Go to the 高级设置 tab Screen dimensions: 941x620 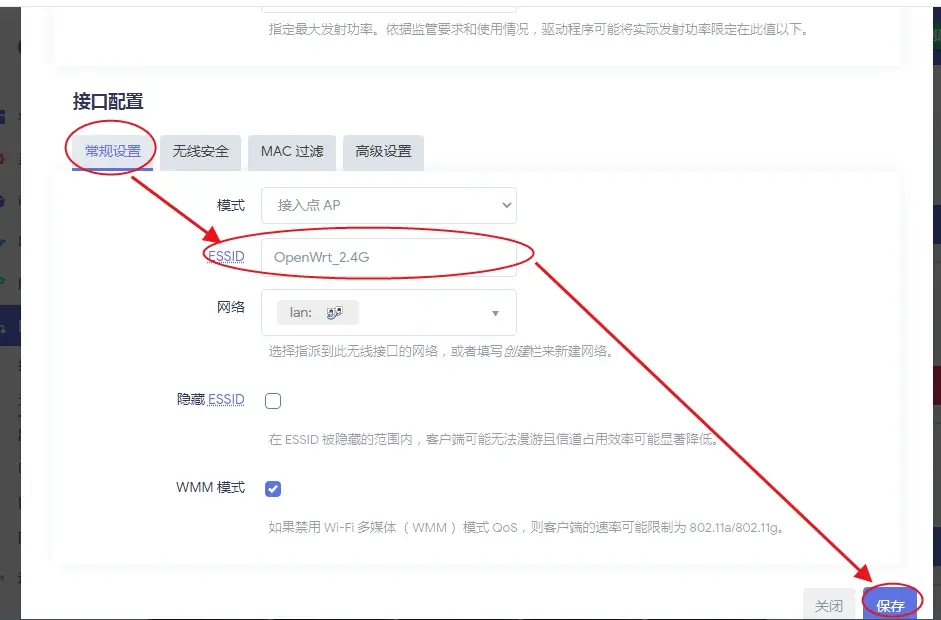point(383,151)
